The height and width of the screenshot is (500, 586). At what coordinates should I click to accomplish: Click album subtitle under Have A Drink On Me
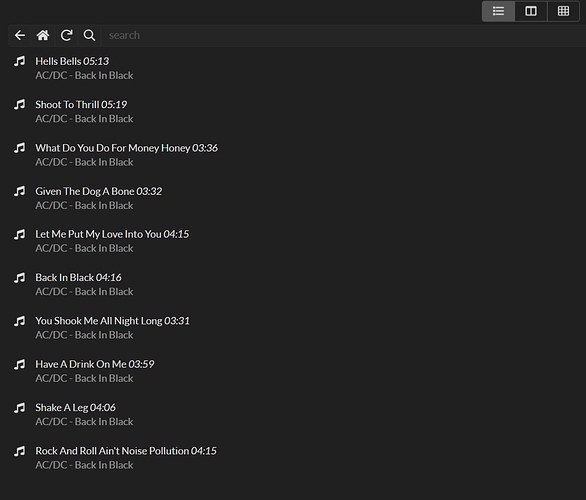84,379
